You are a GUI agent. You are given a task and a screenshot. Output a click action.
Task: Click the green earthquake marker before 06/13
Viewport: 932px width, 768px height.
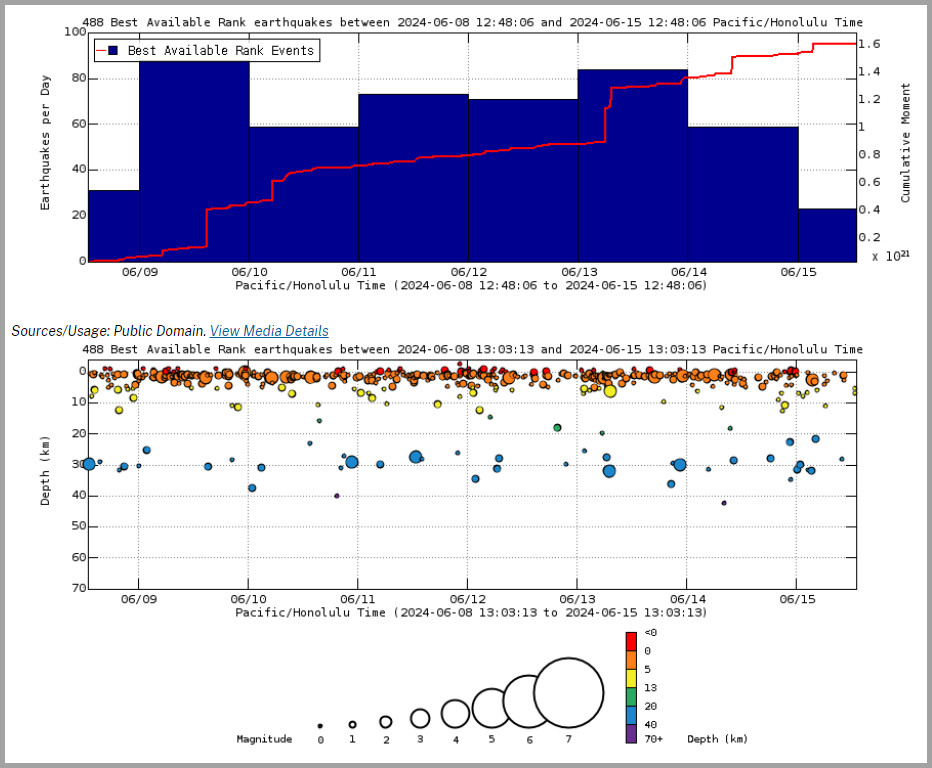[x=557, y=427]
